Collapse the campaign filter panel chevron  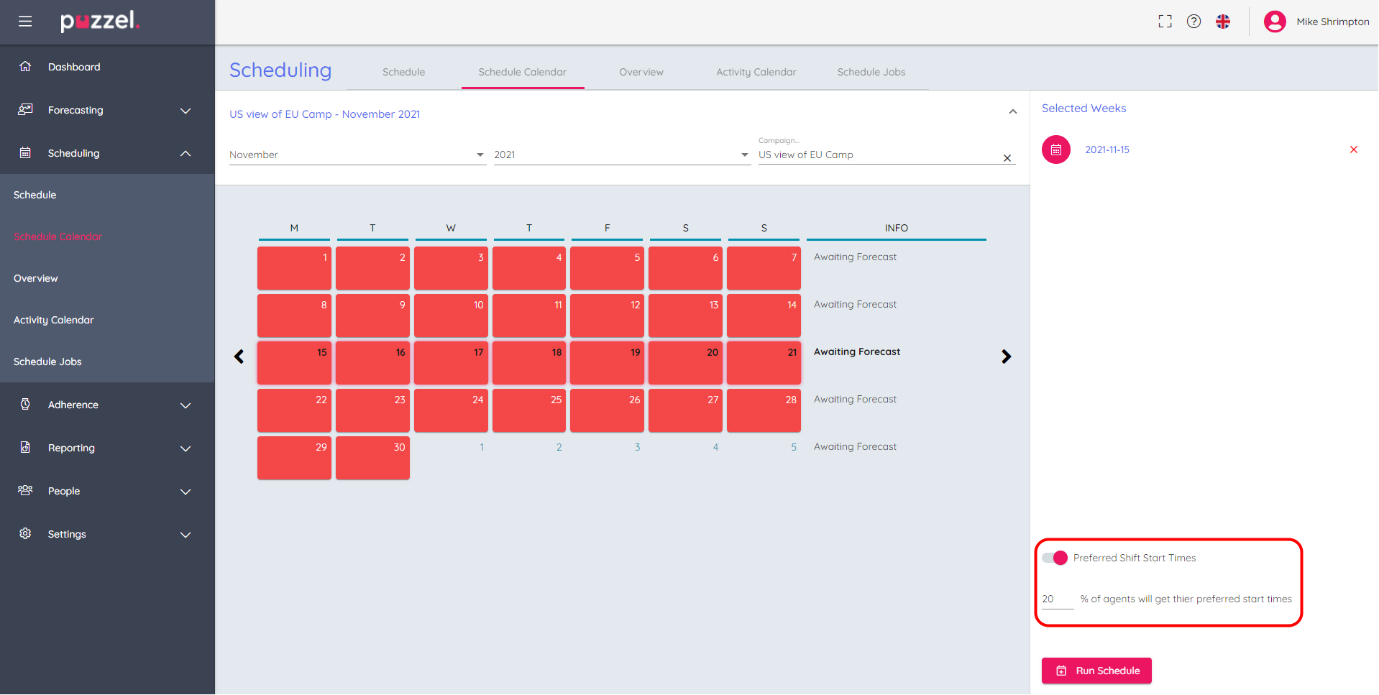click(x=1012, y=112)
